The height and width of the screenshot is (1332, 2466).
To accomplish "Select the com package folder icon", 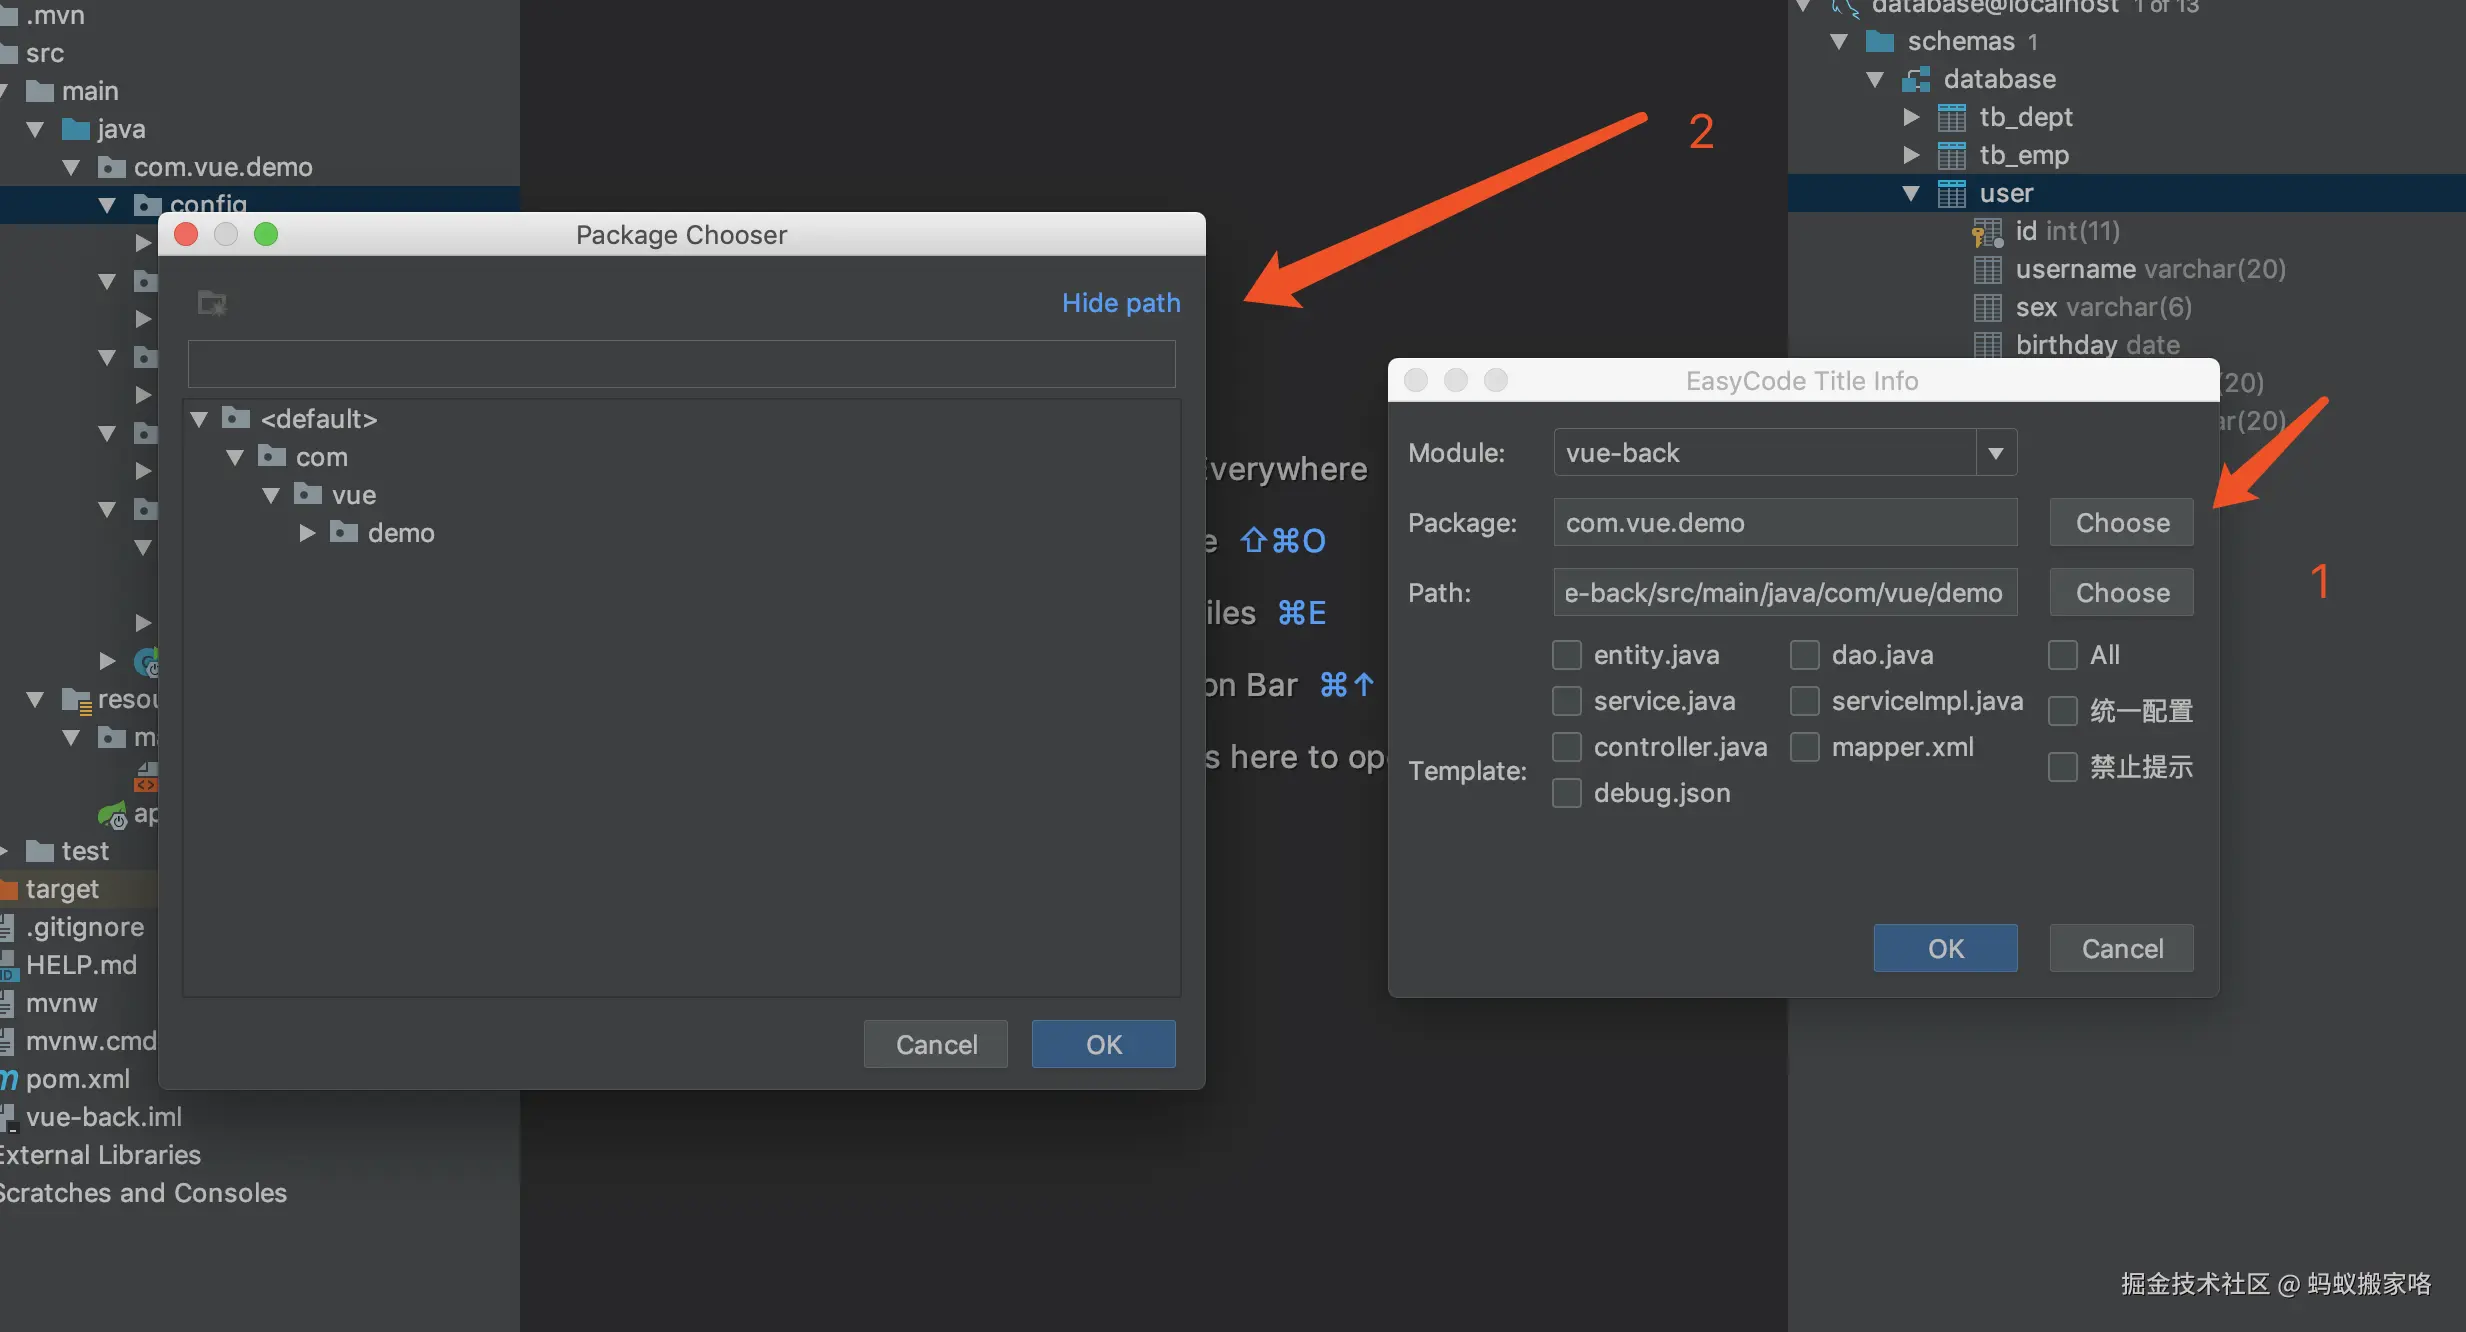I will coord(272,455).
